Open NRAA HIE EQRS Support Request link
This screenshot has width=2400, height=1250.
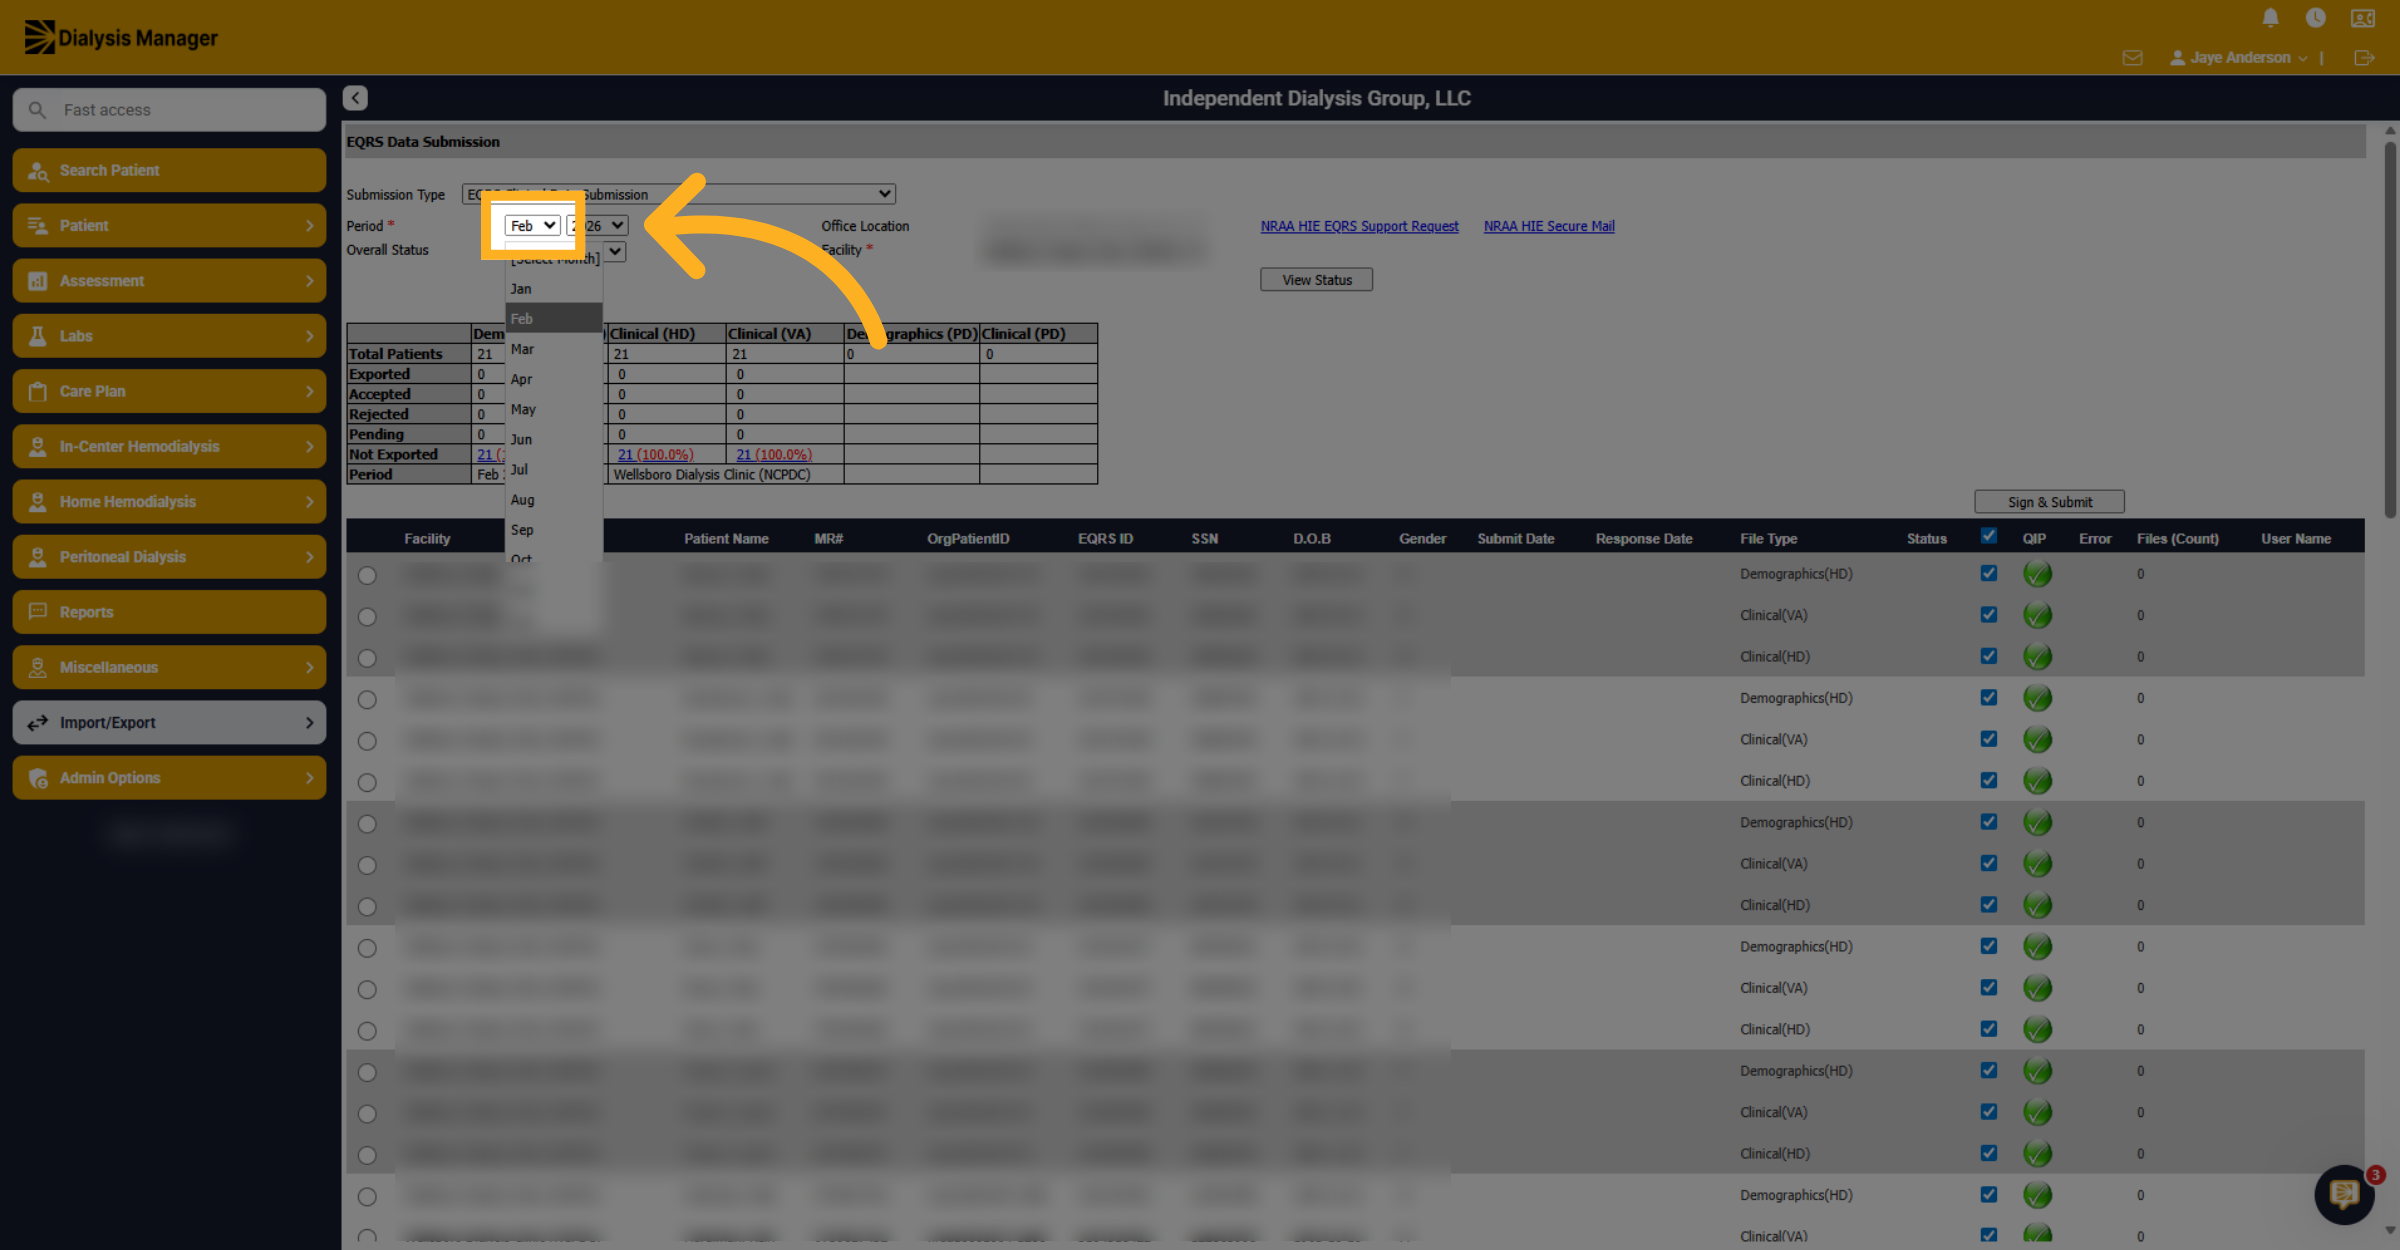coord(1359,226)
